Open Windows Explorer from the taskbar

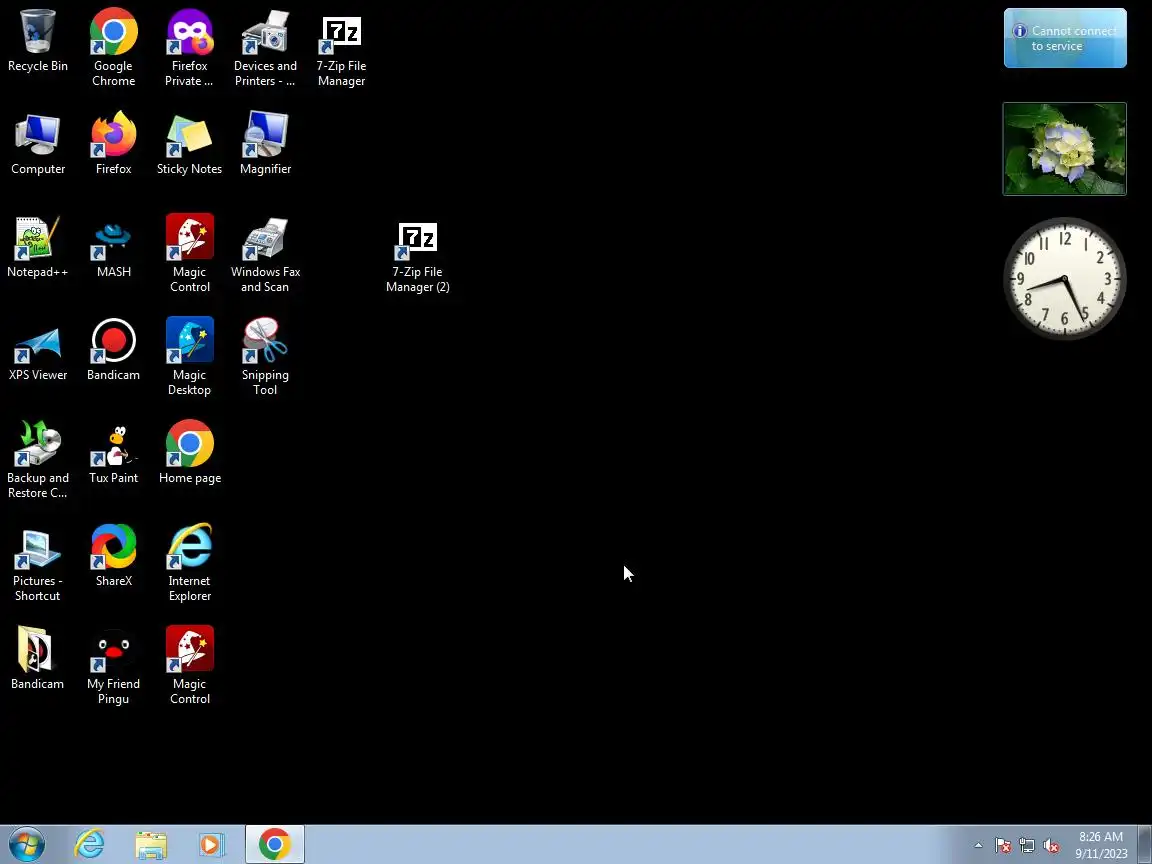[x=151, y=844]
